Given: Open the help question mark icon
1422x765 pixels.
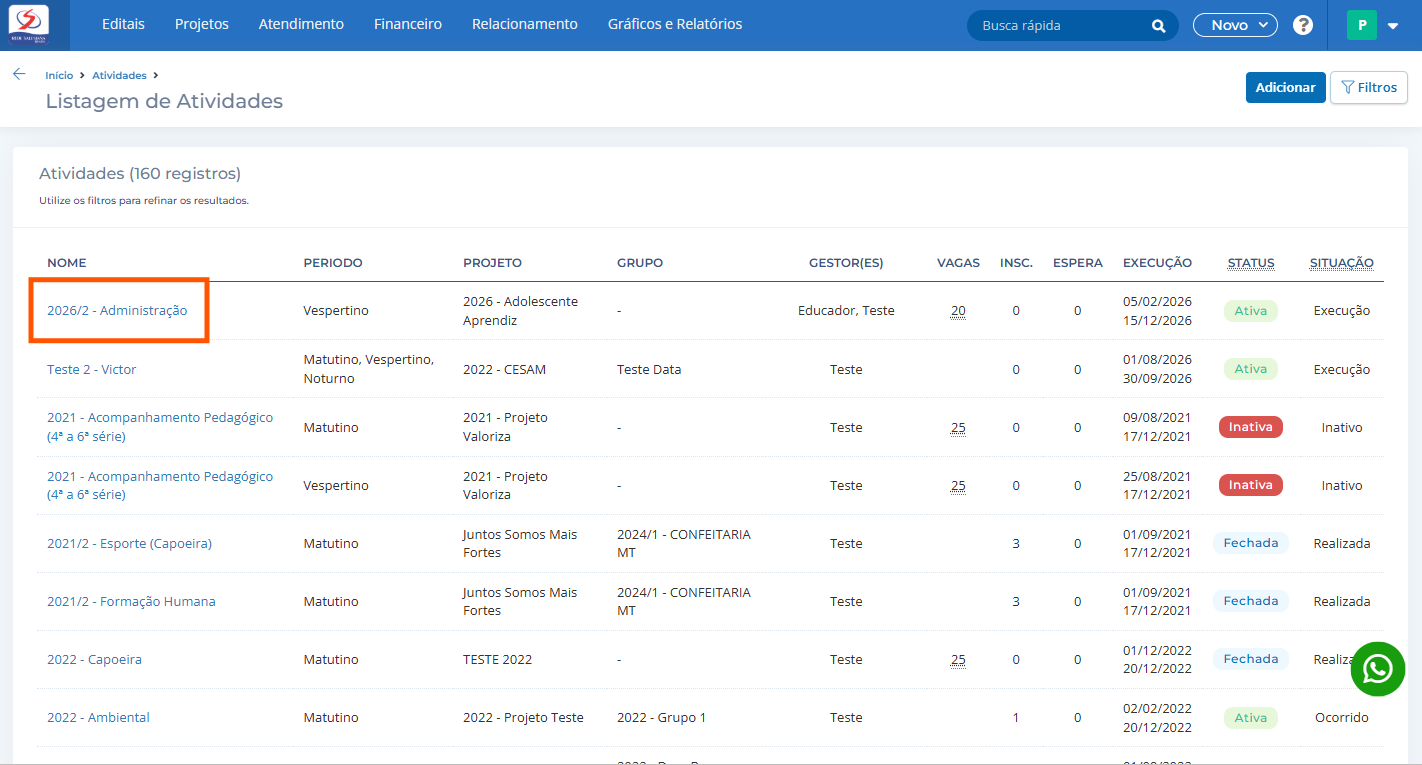Looking at the screenshot, I should tap(1302, 25).
